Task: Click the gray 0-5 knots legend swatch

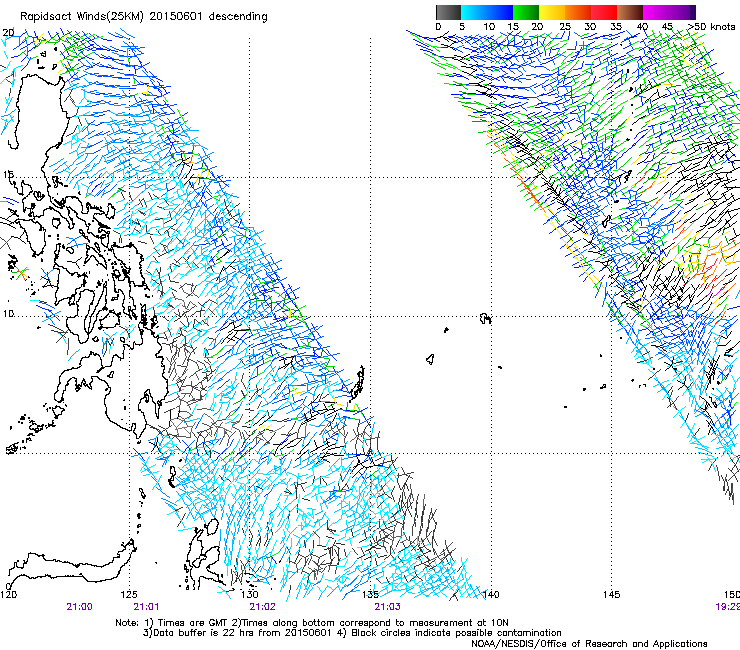Action: pos(448,12)
